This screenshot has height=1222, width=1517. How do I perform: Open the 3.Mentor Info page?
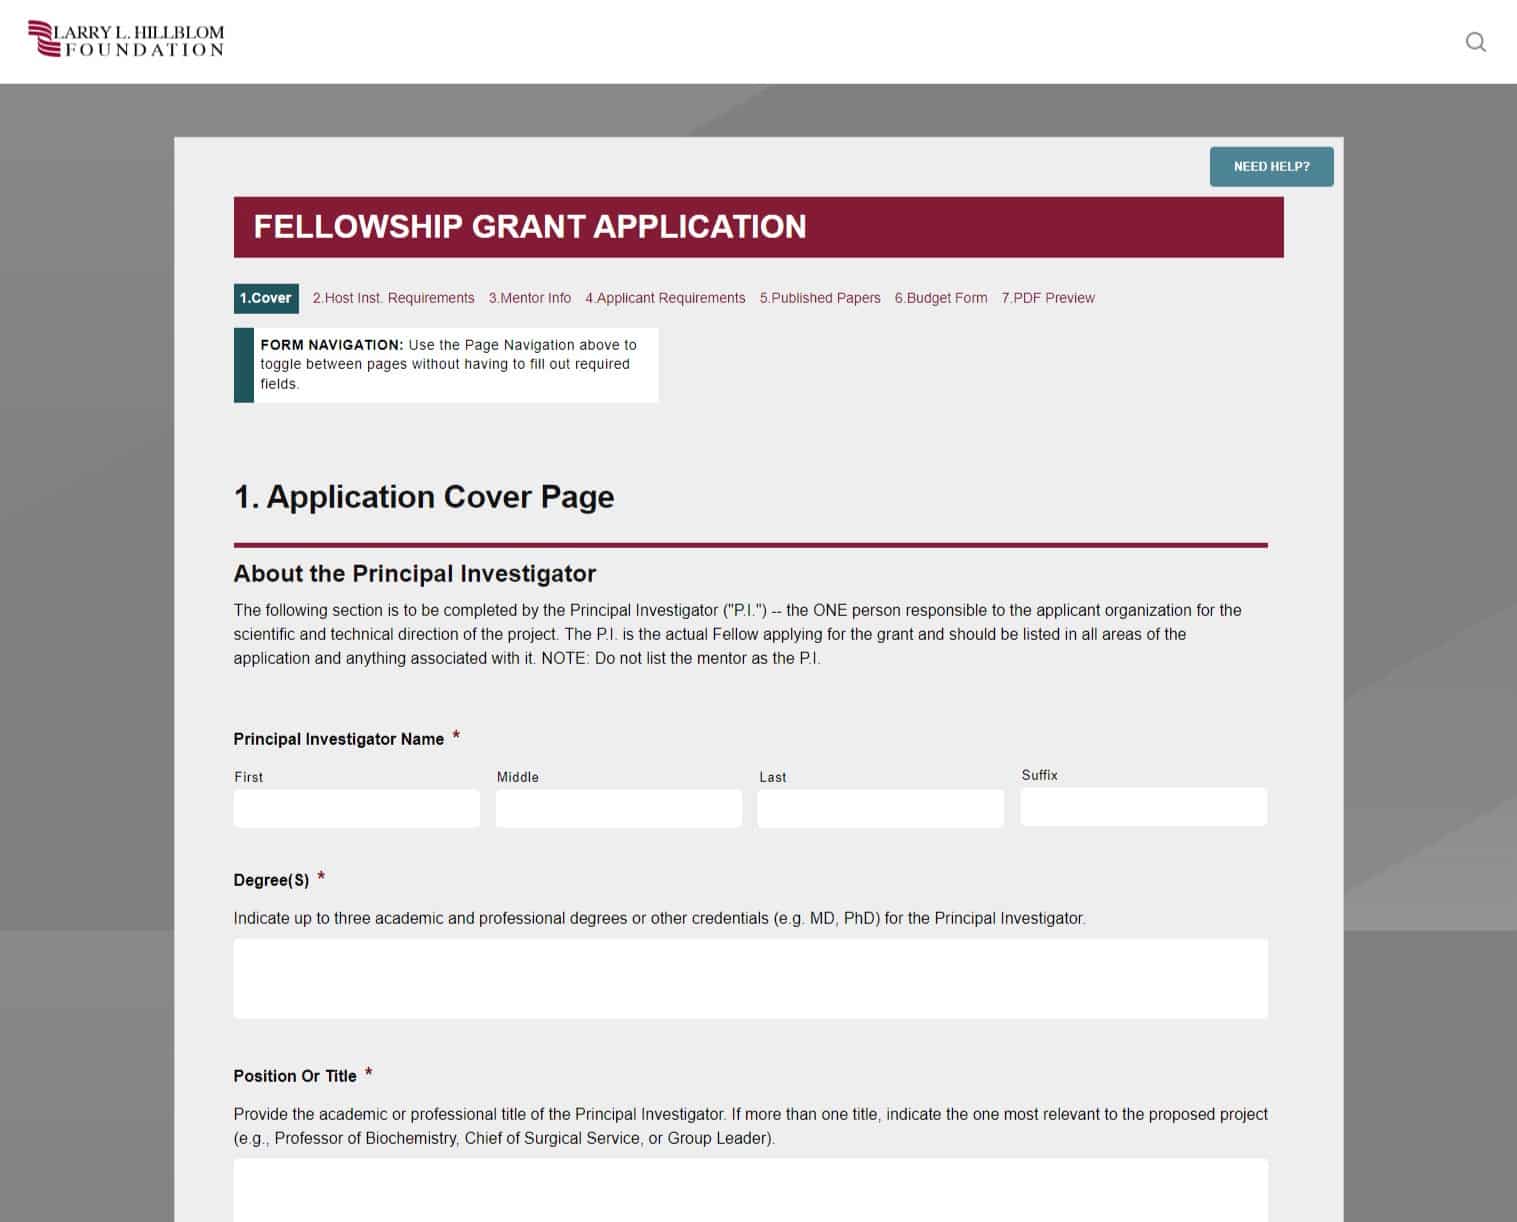tap(529, 297)
